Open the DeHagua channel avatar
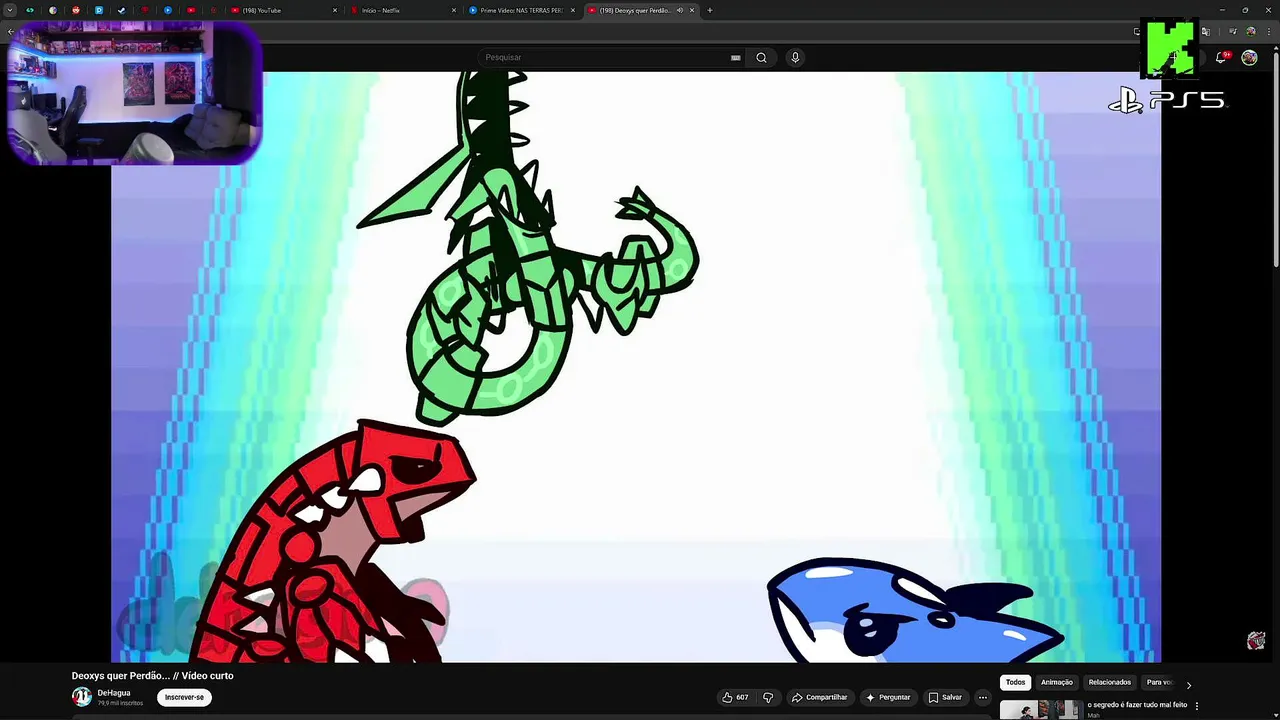 pos(82,697)
